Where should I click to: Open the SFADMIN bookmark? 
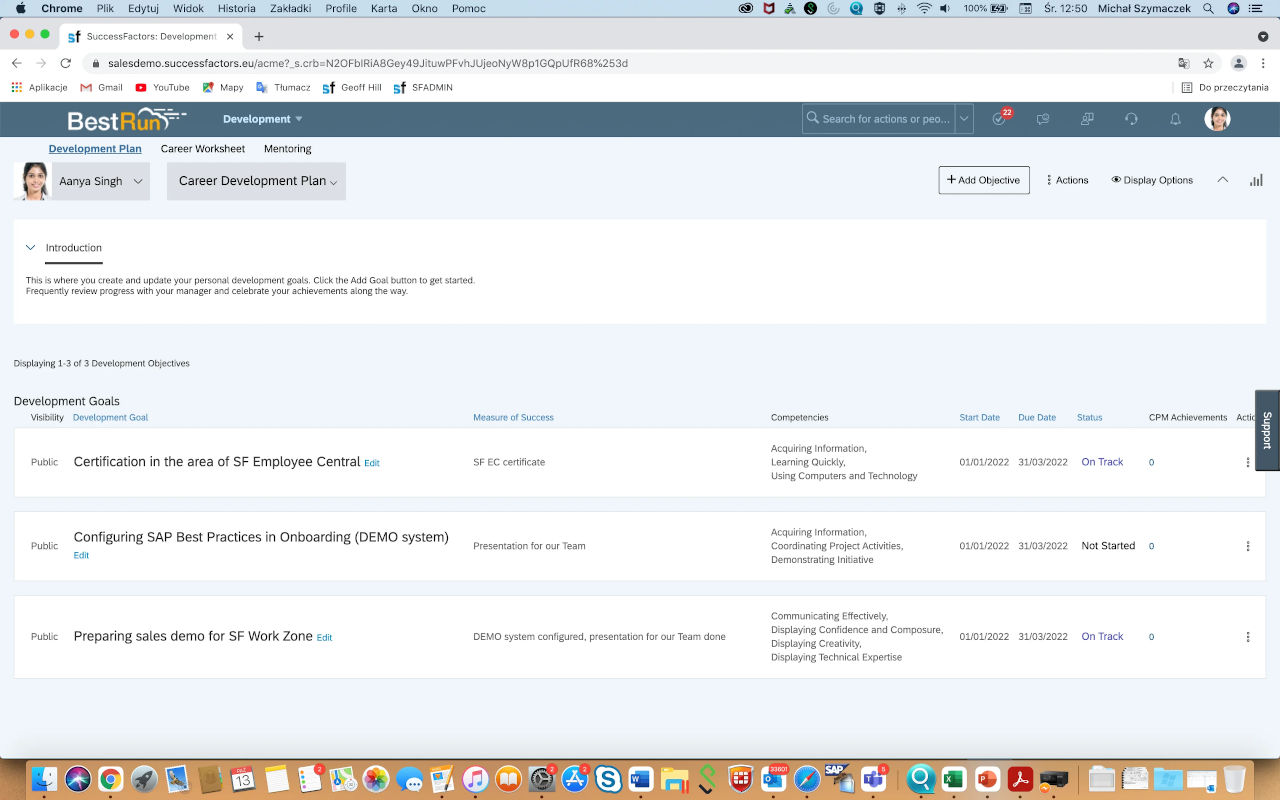pos(423,87)
